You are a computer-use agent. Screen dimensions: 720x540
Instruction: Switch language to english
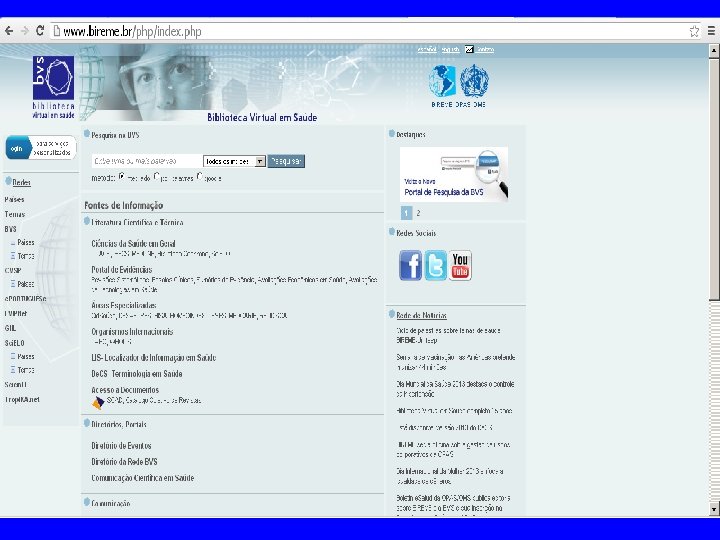(x=450, y=49)
